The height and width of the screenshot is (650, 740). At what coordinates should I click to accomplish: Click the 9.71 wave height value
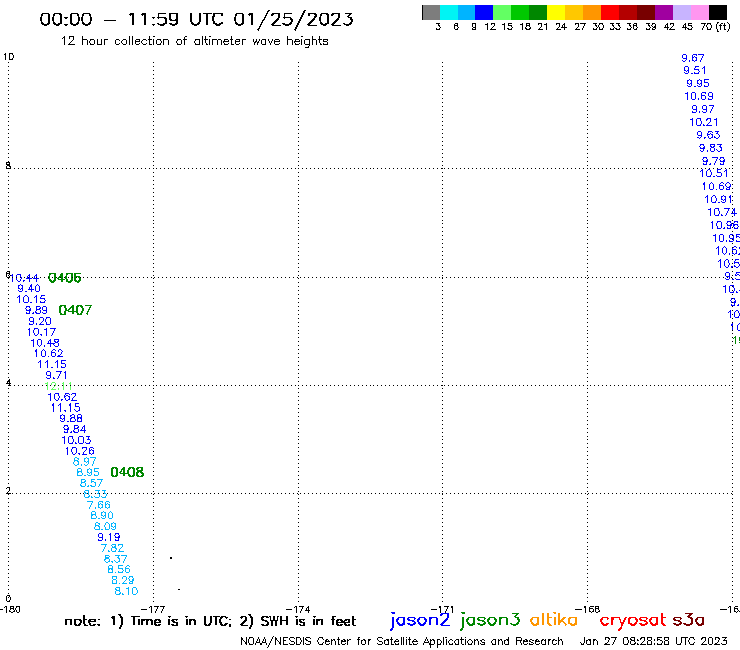(56, 375)
